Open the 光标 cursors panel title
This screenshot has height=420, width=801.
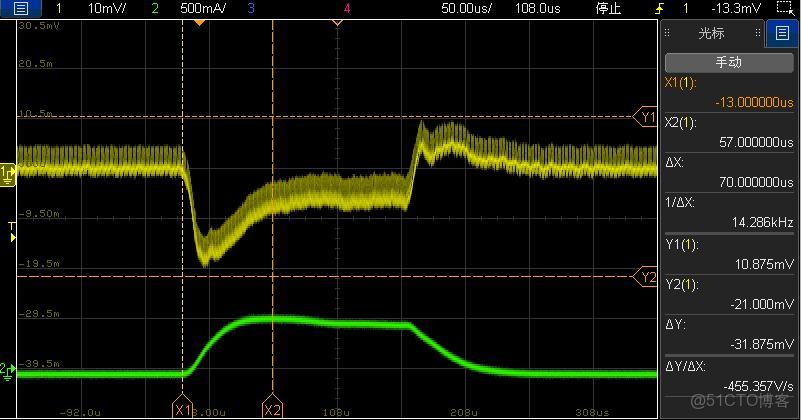(x=711, y=33)
